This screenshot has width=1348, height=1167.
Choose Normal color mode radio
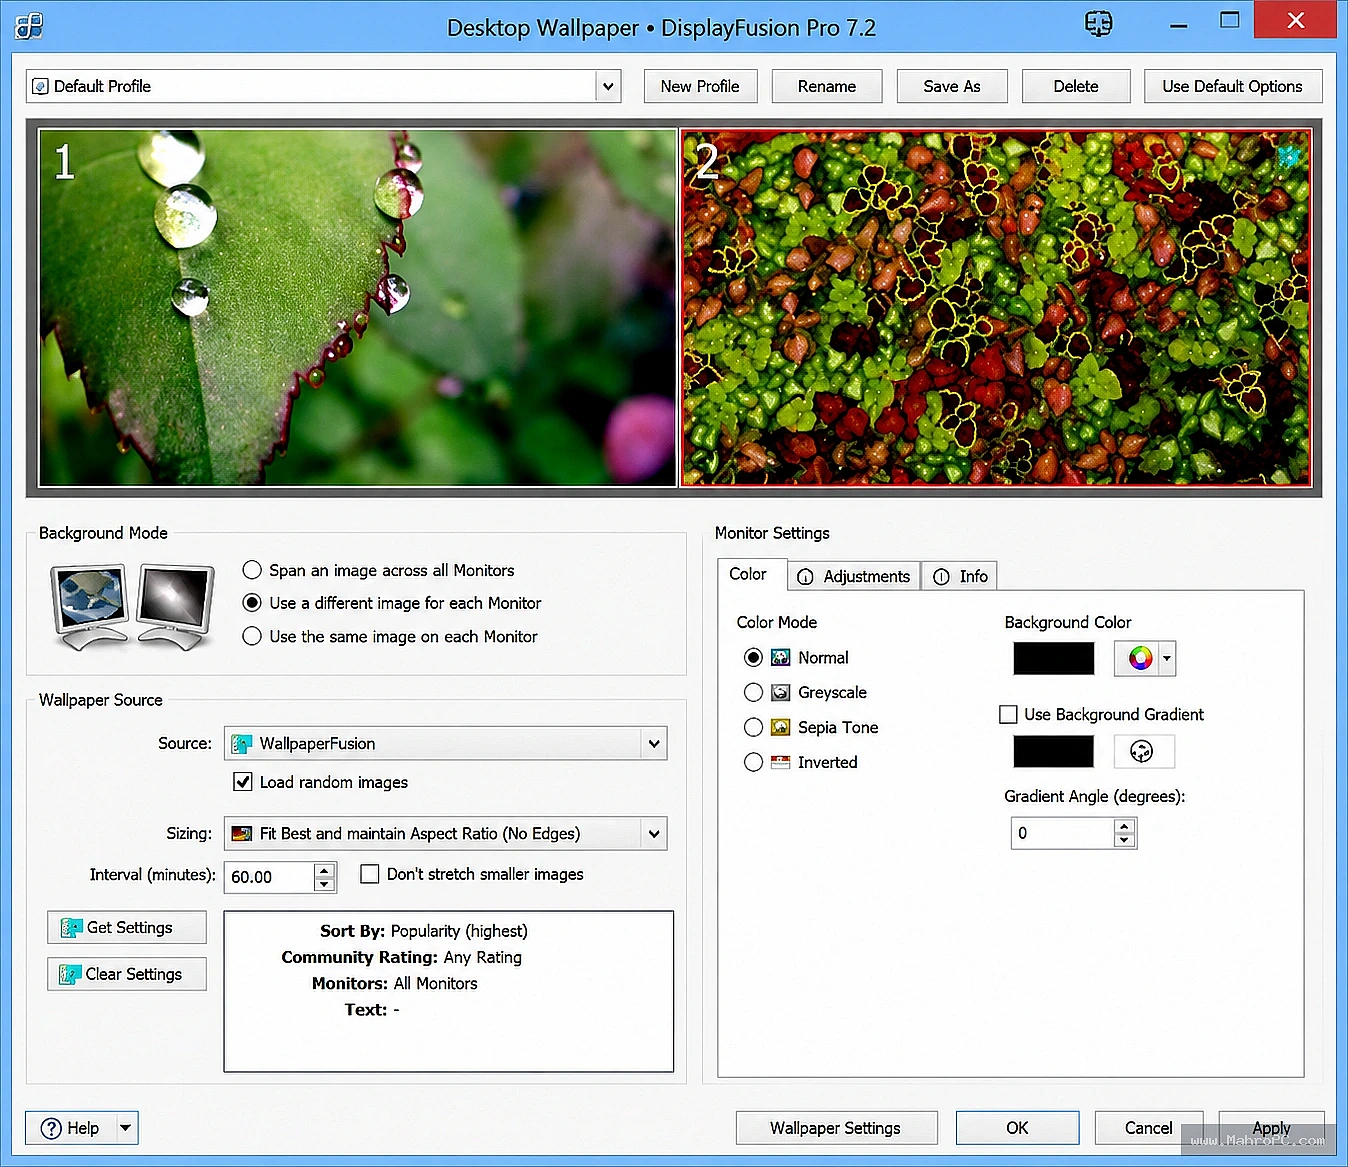click(754, 657)
